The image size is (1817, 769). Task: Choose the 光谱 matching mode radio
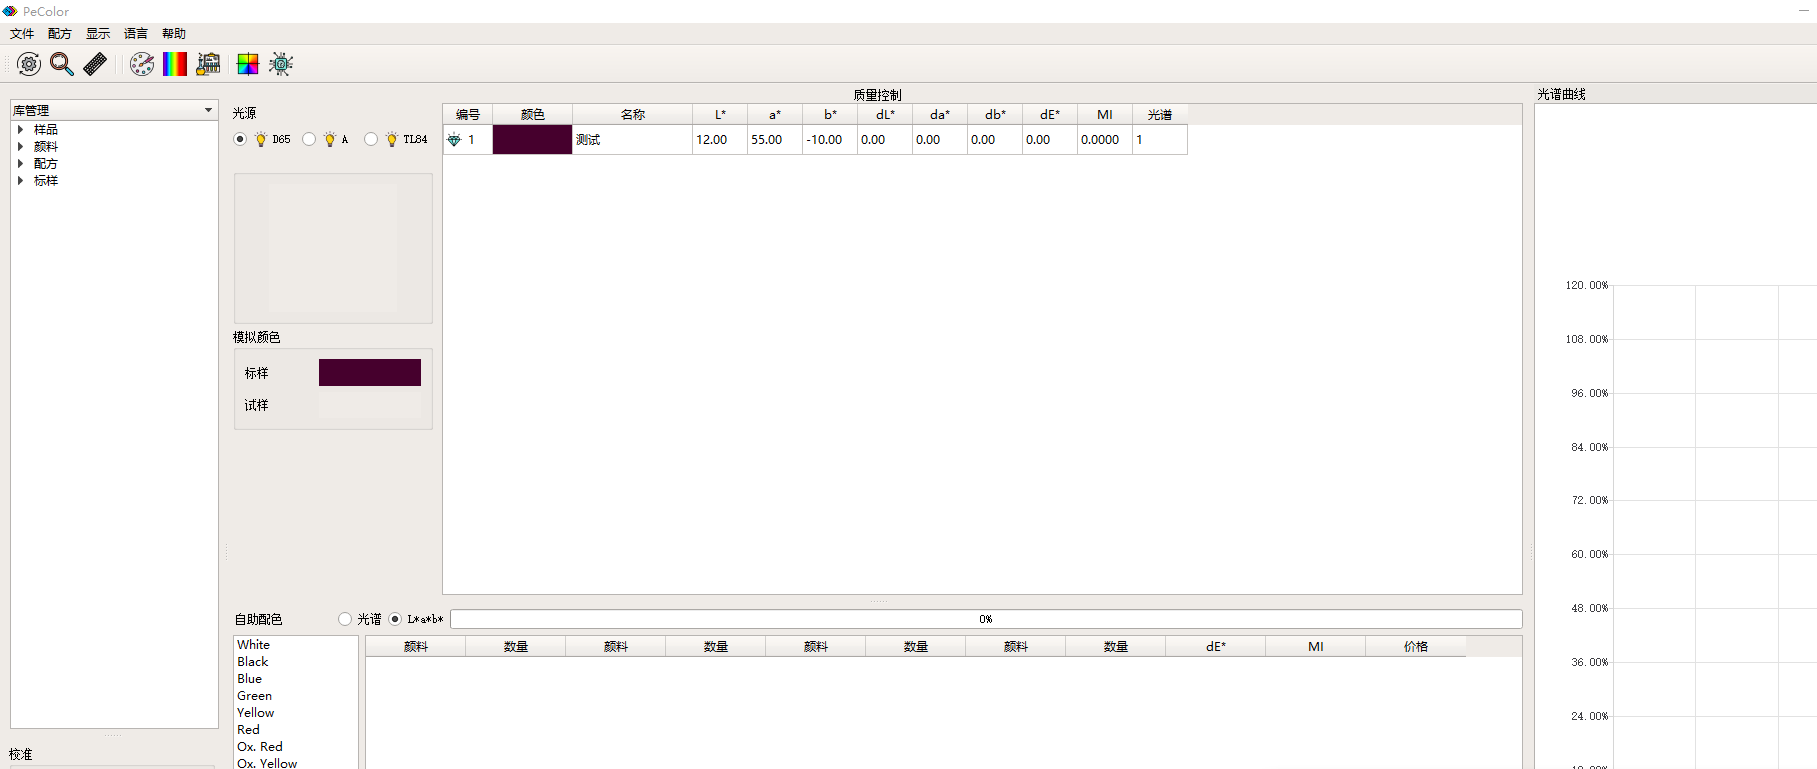pos(345,619)
